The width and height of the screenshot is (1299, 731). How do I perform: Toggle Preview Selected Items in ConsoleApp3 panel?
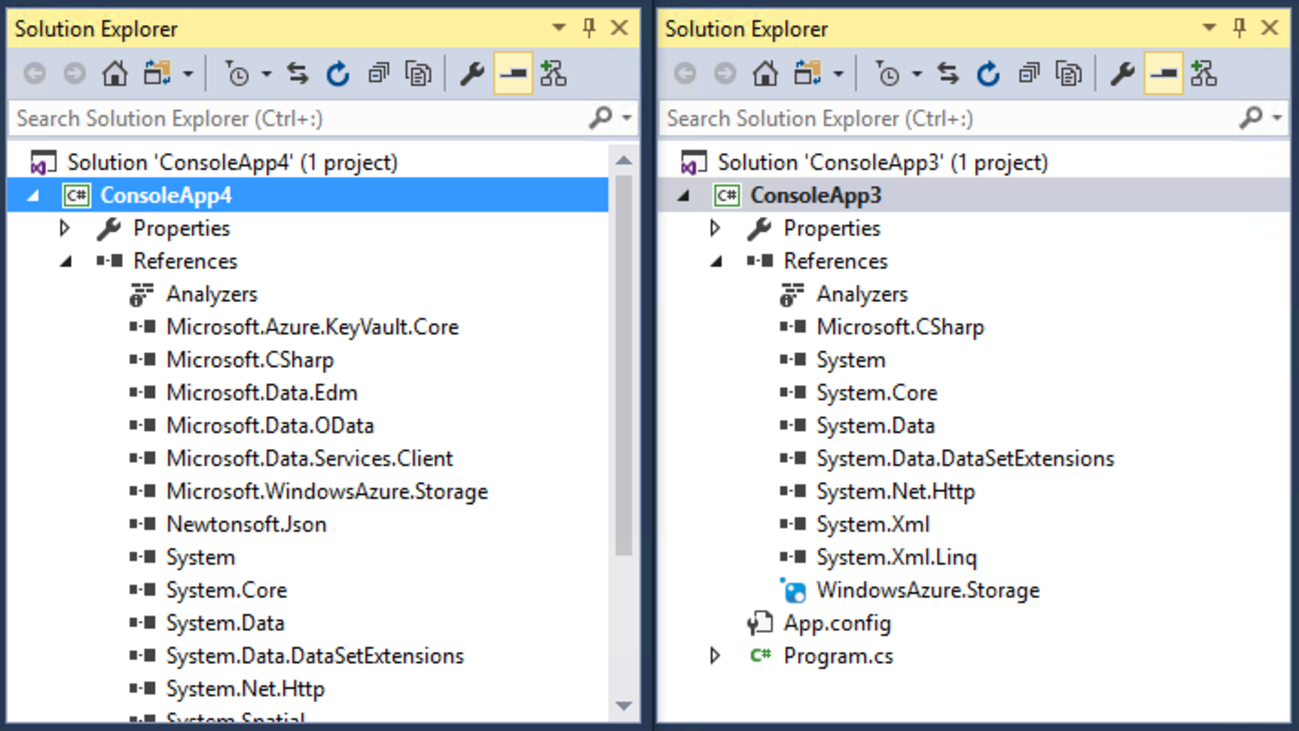tap(1163, 73)
